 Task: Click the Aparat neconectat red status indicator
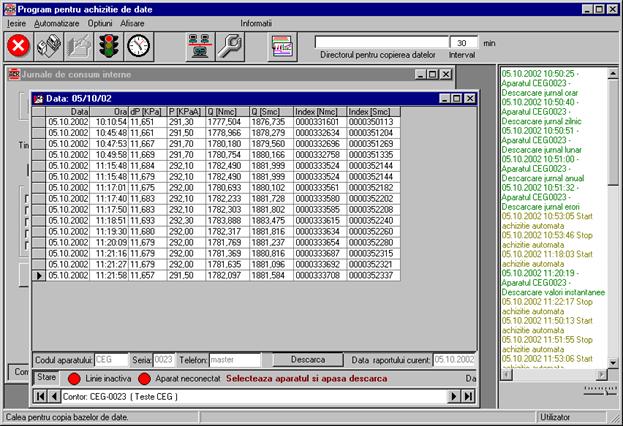tap(144, 379)
